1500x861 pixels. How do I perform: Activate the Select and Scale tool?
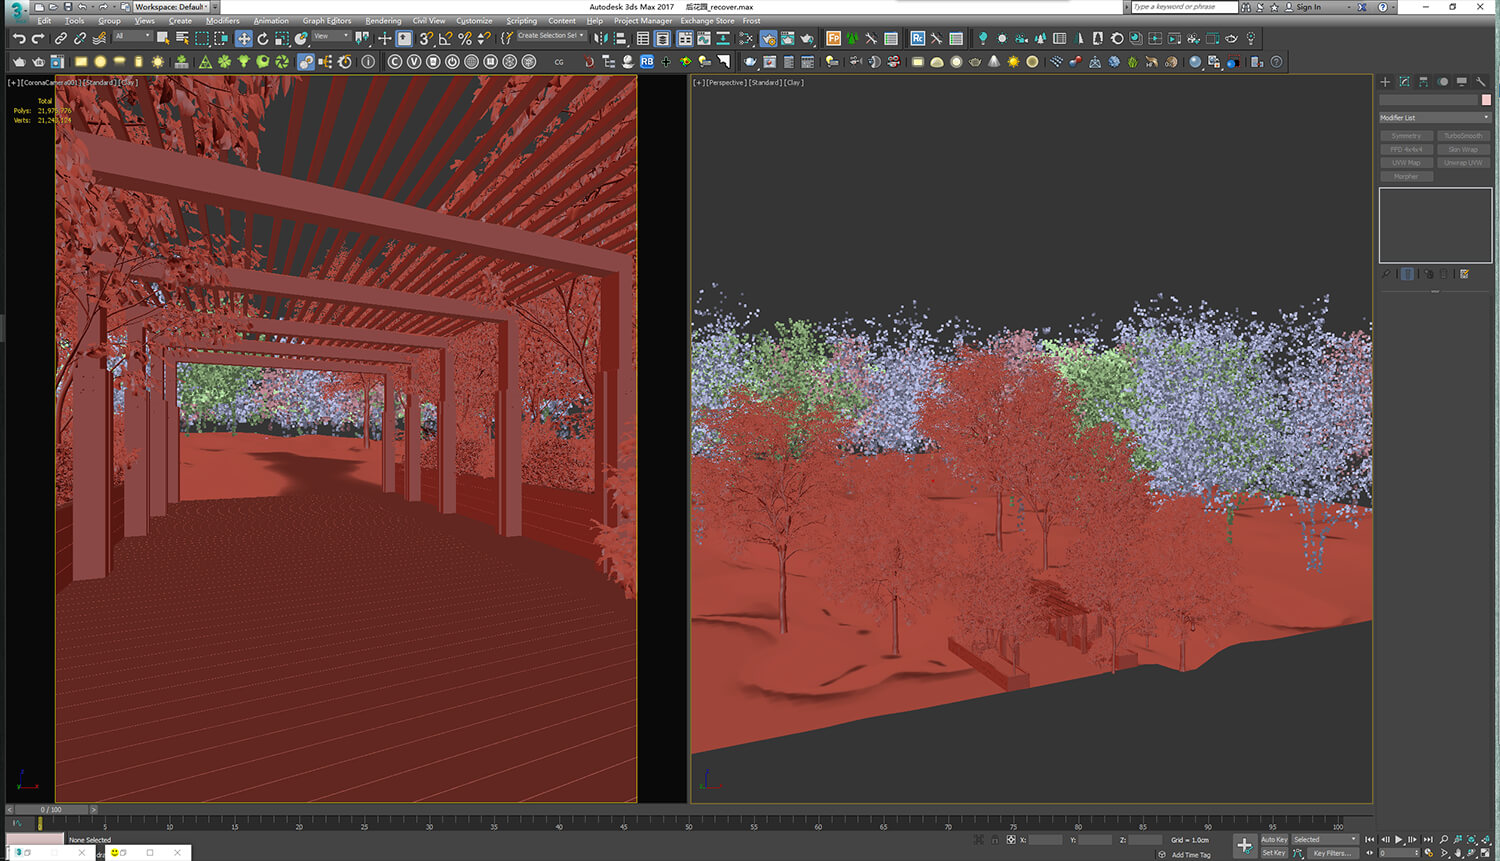click(282, 38)
